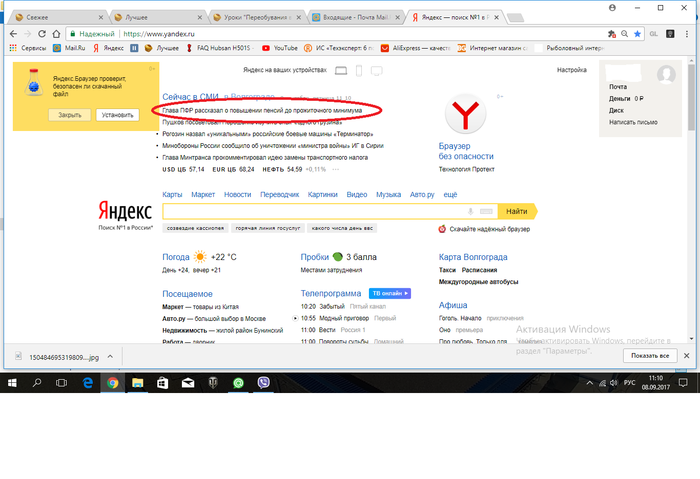Screen dimensions: 700x479
Task: Open the Mail.Ru bookmark
Action: point(69,48)
